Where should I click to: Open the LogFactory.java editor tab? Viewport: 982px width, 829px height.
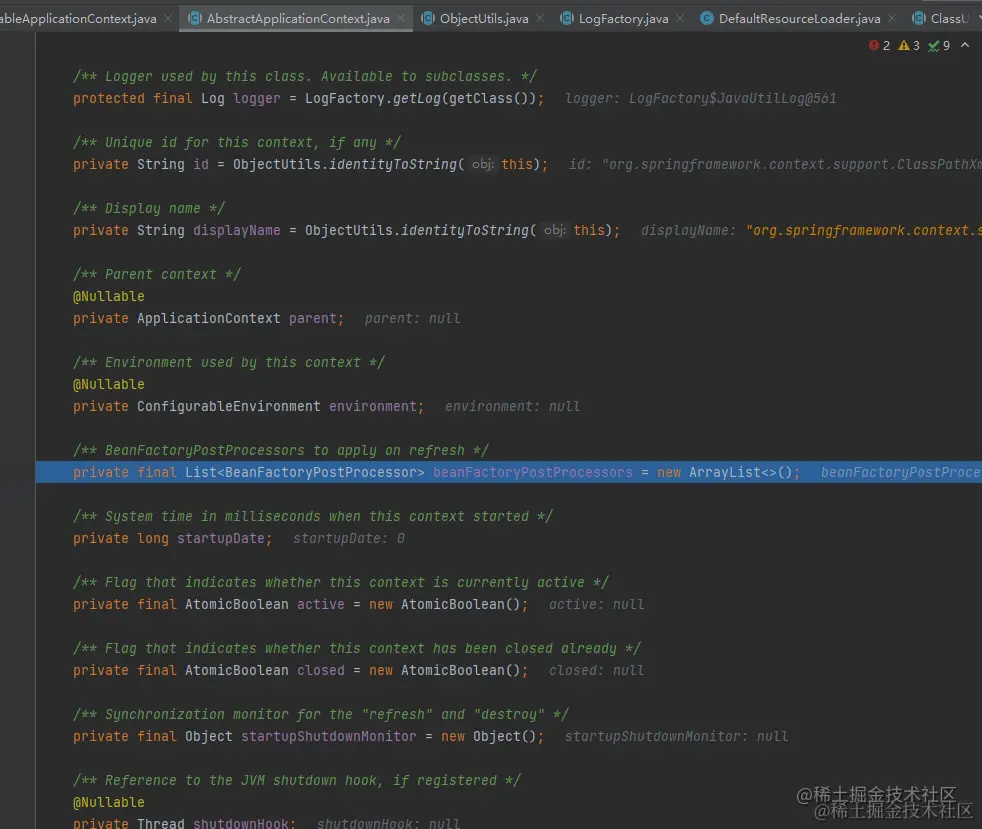[x=623, y=19]
